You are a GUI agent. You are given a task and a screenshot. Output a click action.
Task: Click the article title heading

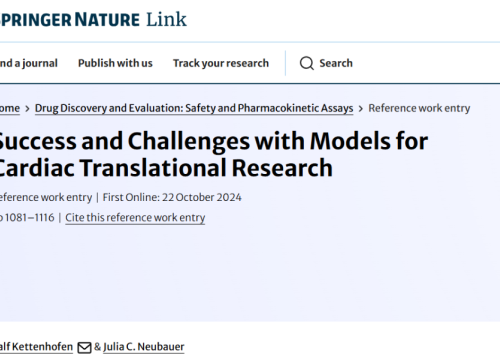click(213, 154)
